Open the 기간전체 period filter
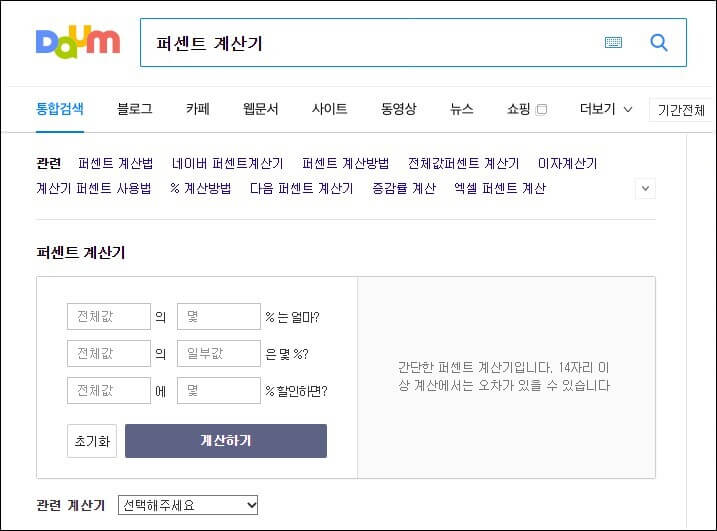The height and width of the screenshot is (531, 717). pyautogui.click(x=681, y=110)
